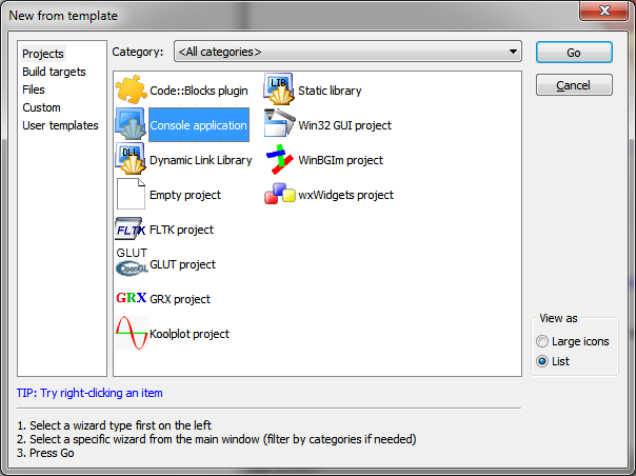Click the wxWidgets colored blocks icon
Viewport: 636px width, 476px height.
pos(279,194)
